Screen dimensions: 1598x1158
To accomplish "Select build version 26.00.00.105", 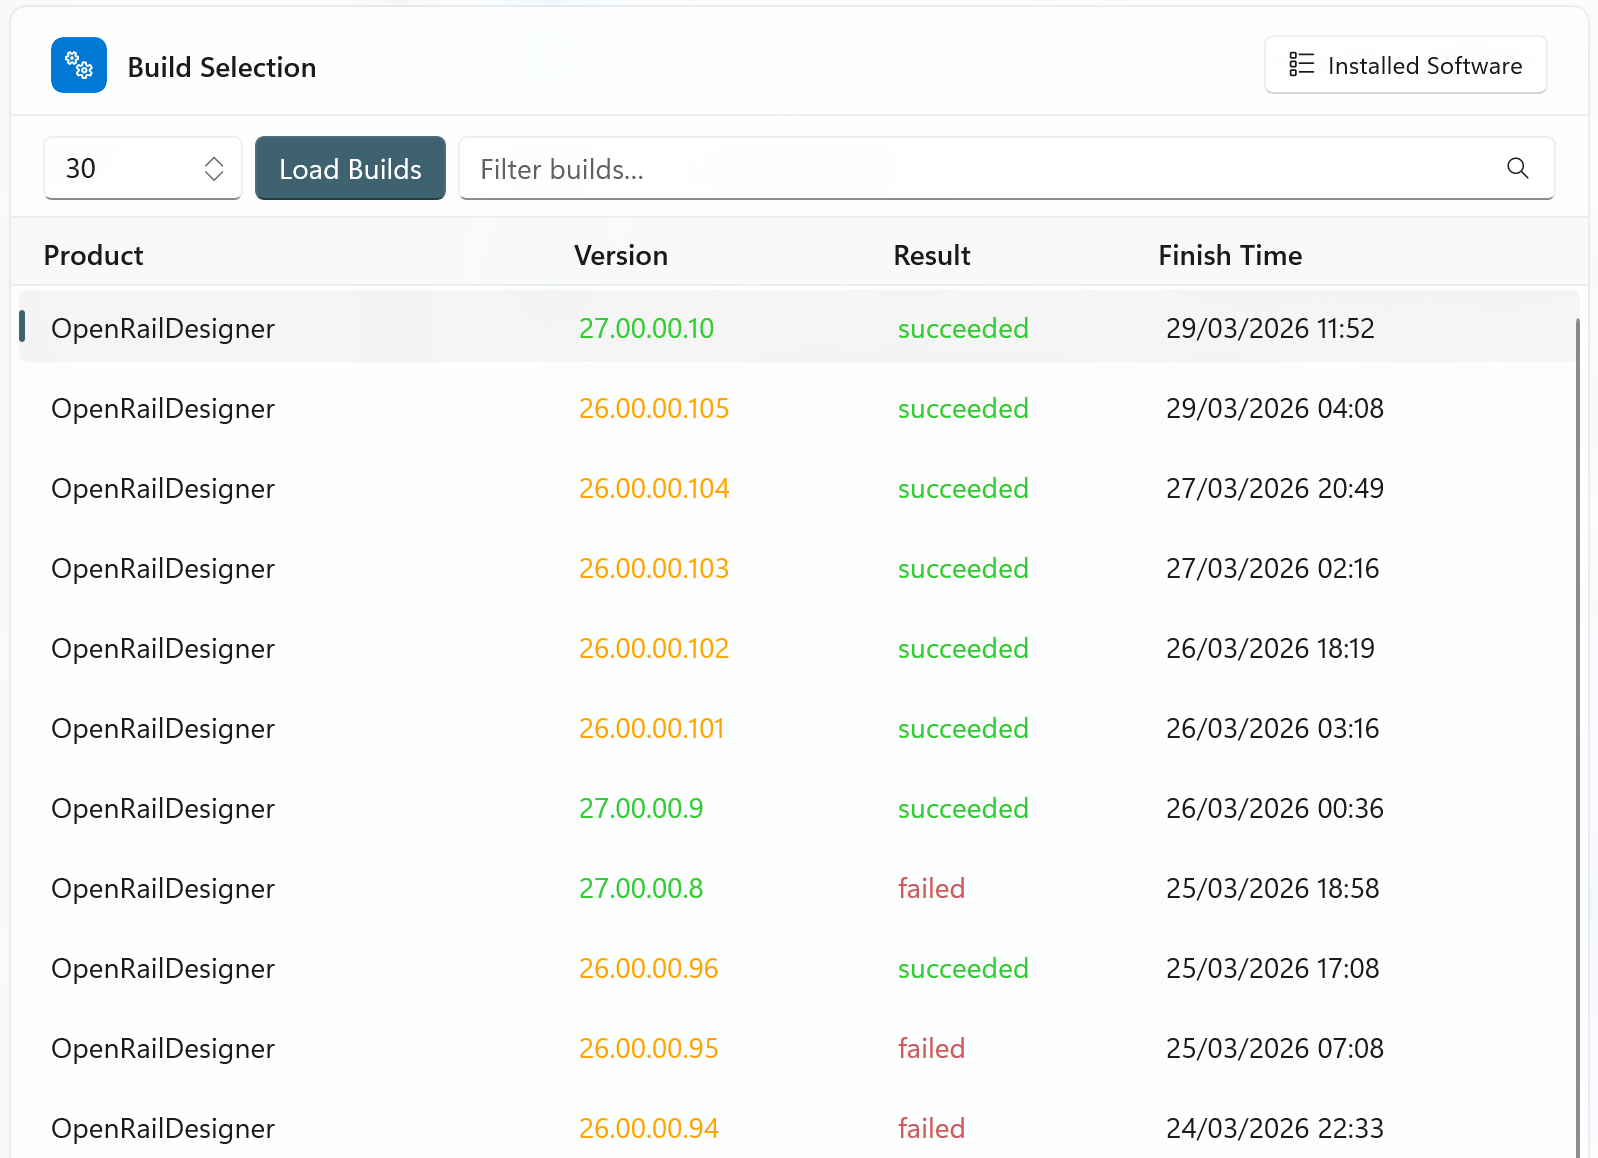I will coord(653,408).
